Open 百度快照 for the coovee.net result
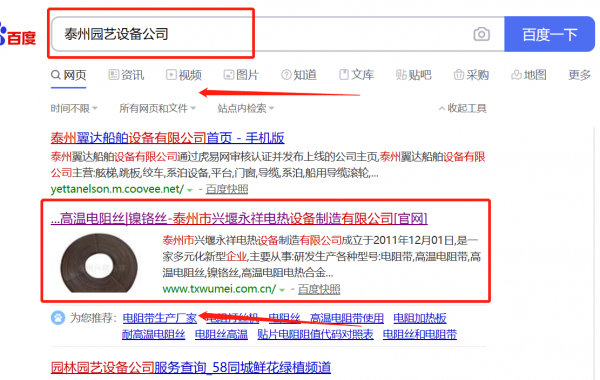The height and width of the screenshot is (380, 600). tap(227, 189)
